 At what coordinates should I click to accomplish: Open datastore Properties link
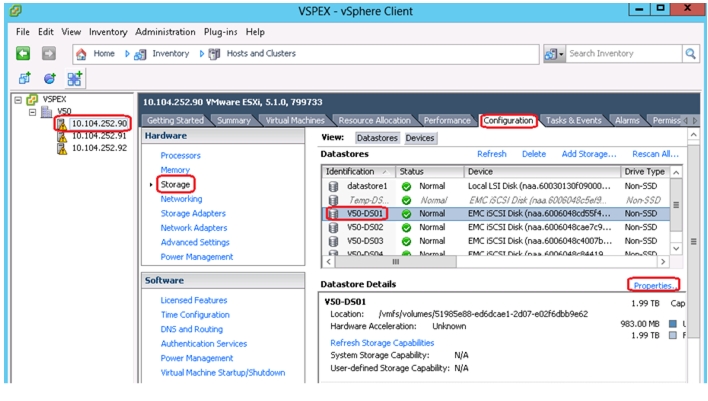pyautogui.click(x=654, y=285)
